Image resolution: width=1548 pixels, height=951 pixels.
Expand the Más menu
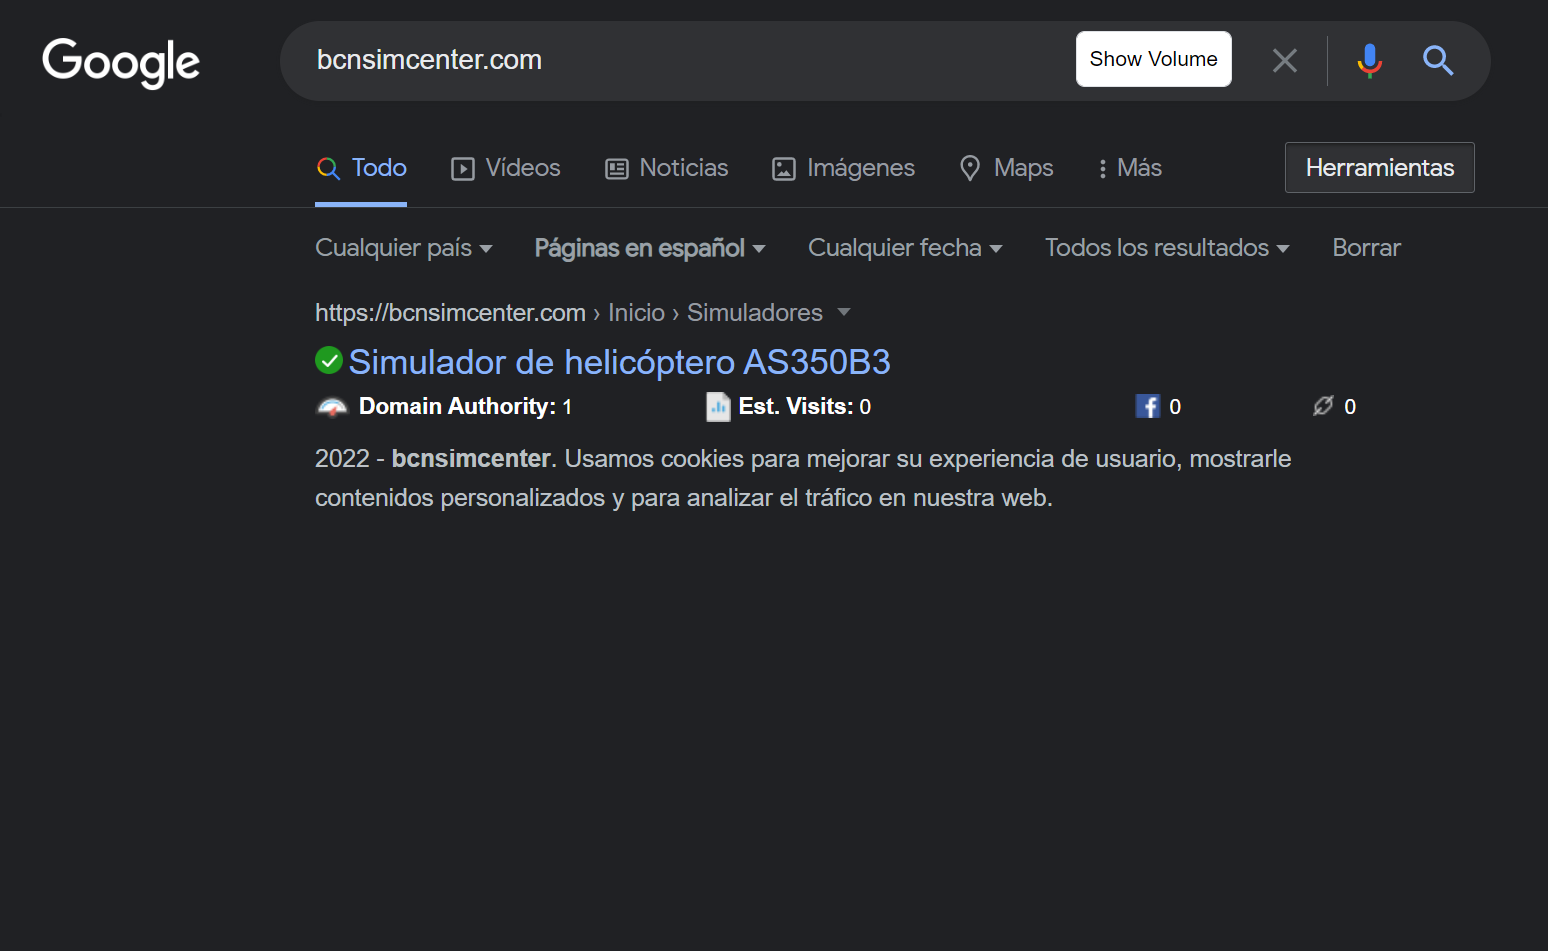click(1130, 168)
